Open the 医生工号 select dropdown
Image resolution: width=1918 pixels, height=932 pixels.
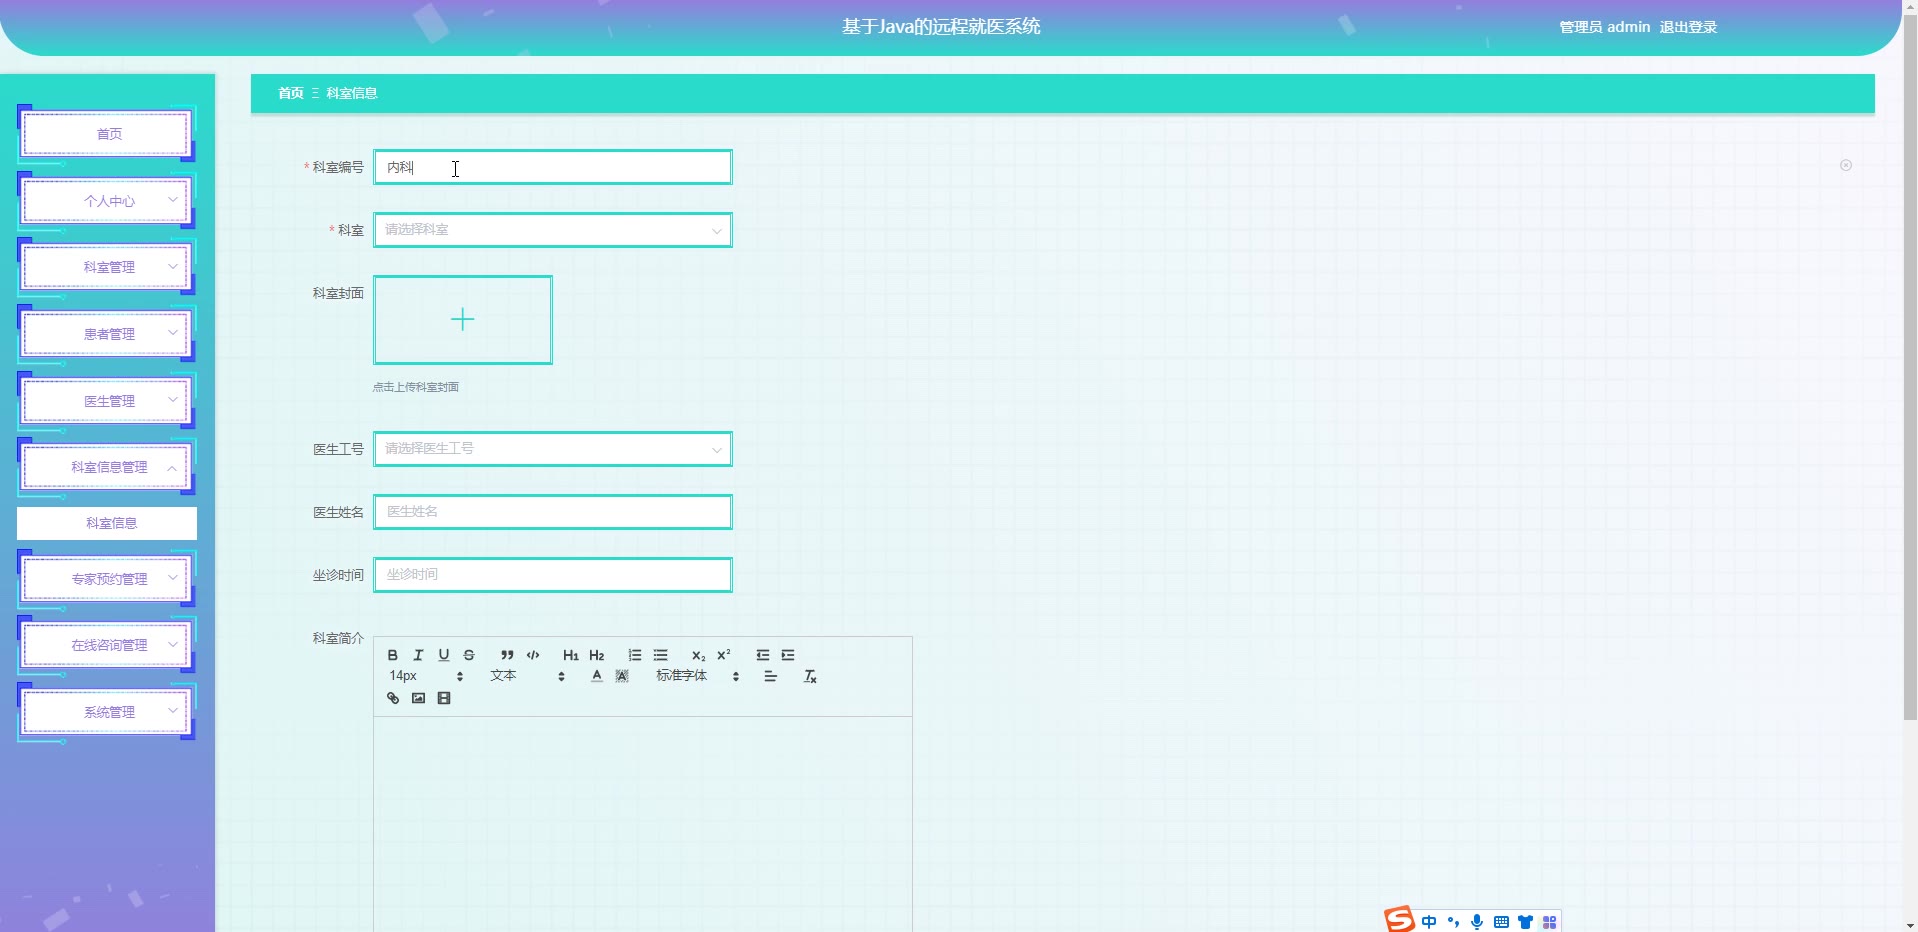[553, 449]
